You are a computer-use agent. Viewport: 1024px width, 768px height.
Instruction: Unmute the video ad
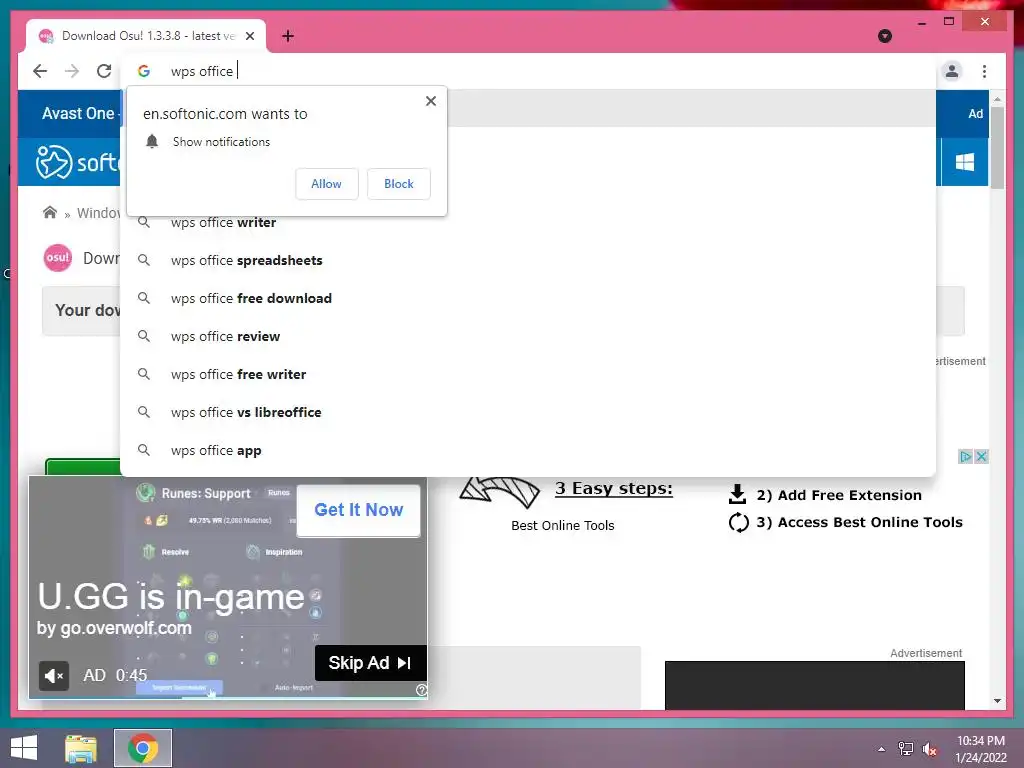click(x=54, y=676)
